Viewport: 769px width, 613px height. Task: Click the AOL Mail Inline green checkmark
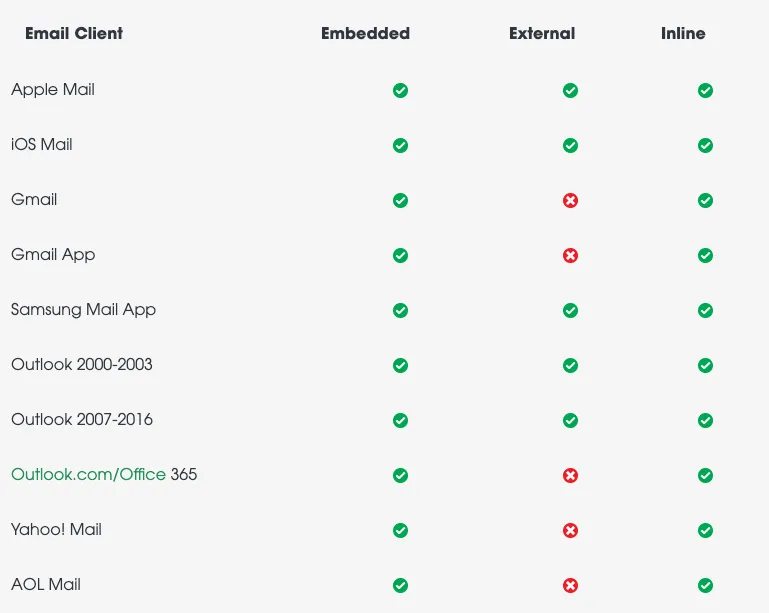click(705, 586)
